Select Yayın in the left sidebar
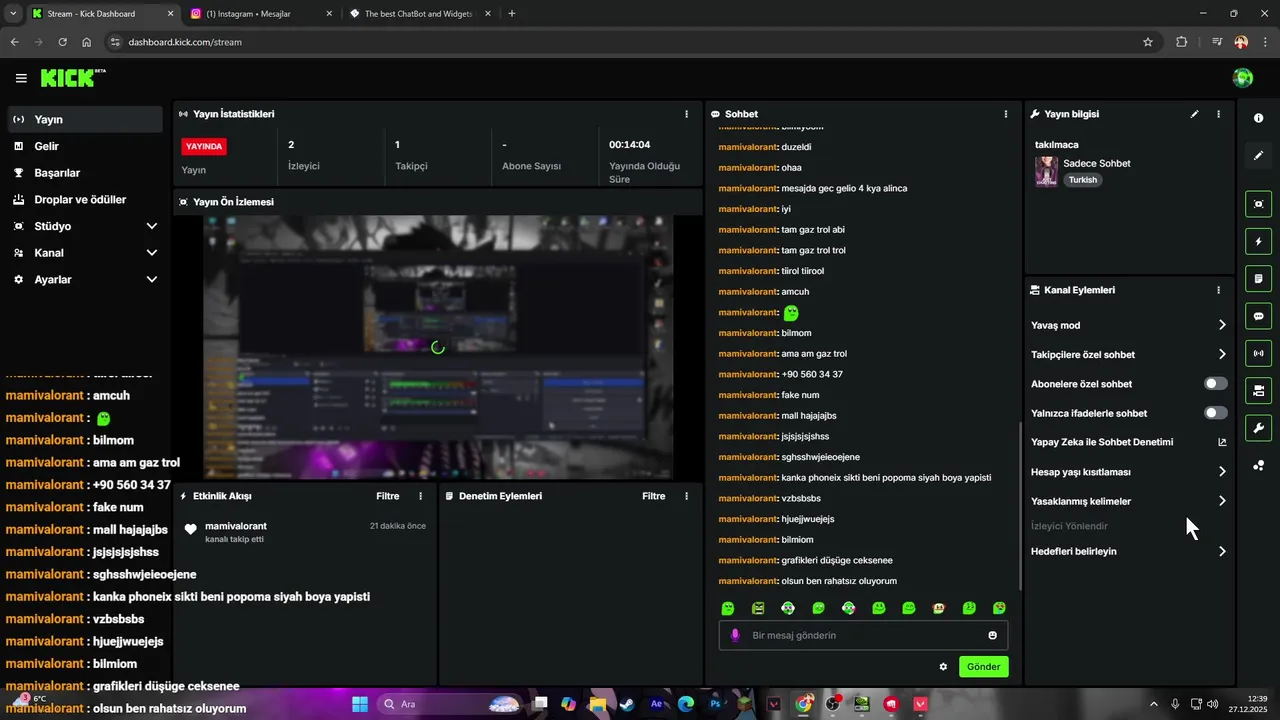 pos(84,119)
